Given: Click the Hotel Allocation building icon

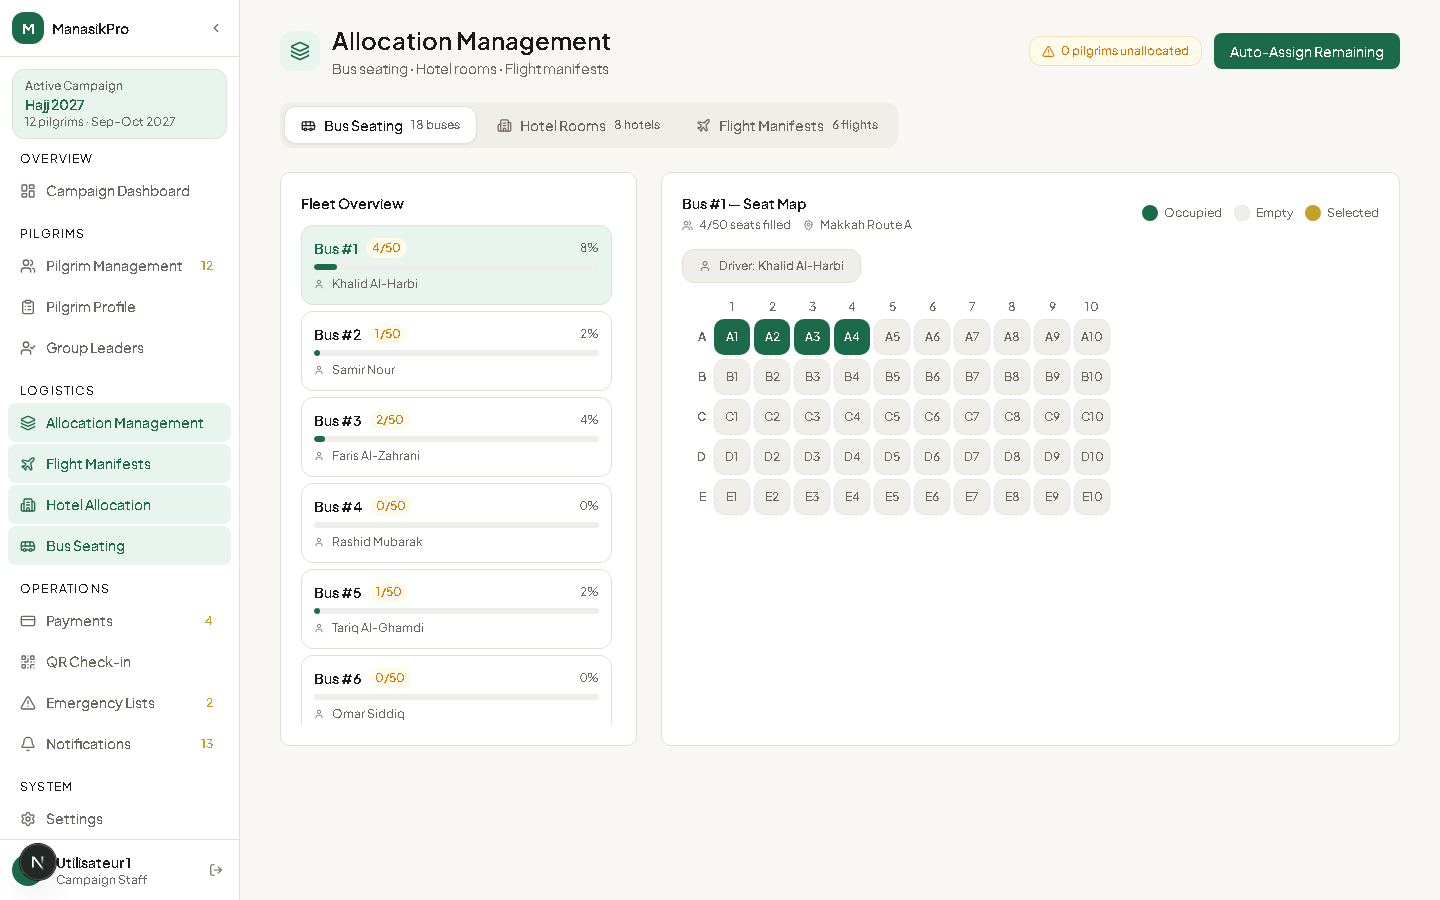Looking at the screenshot, I should coord(28,505).
